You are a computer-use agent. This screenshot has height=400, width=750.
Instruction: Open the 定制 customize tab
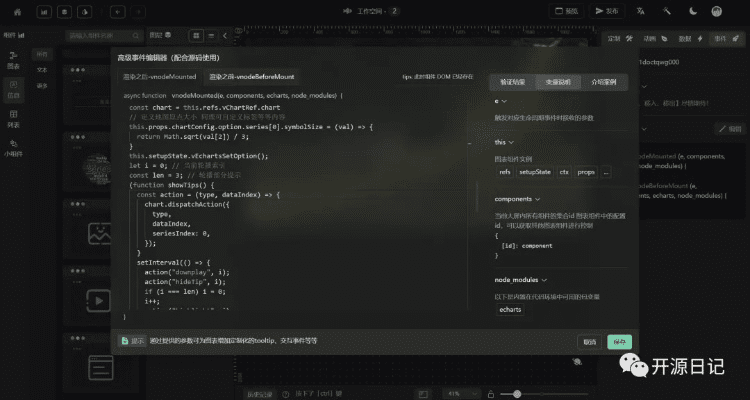pos(620,39)
